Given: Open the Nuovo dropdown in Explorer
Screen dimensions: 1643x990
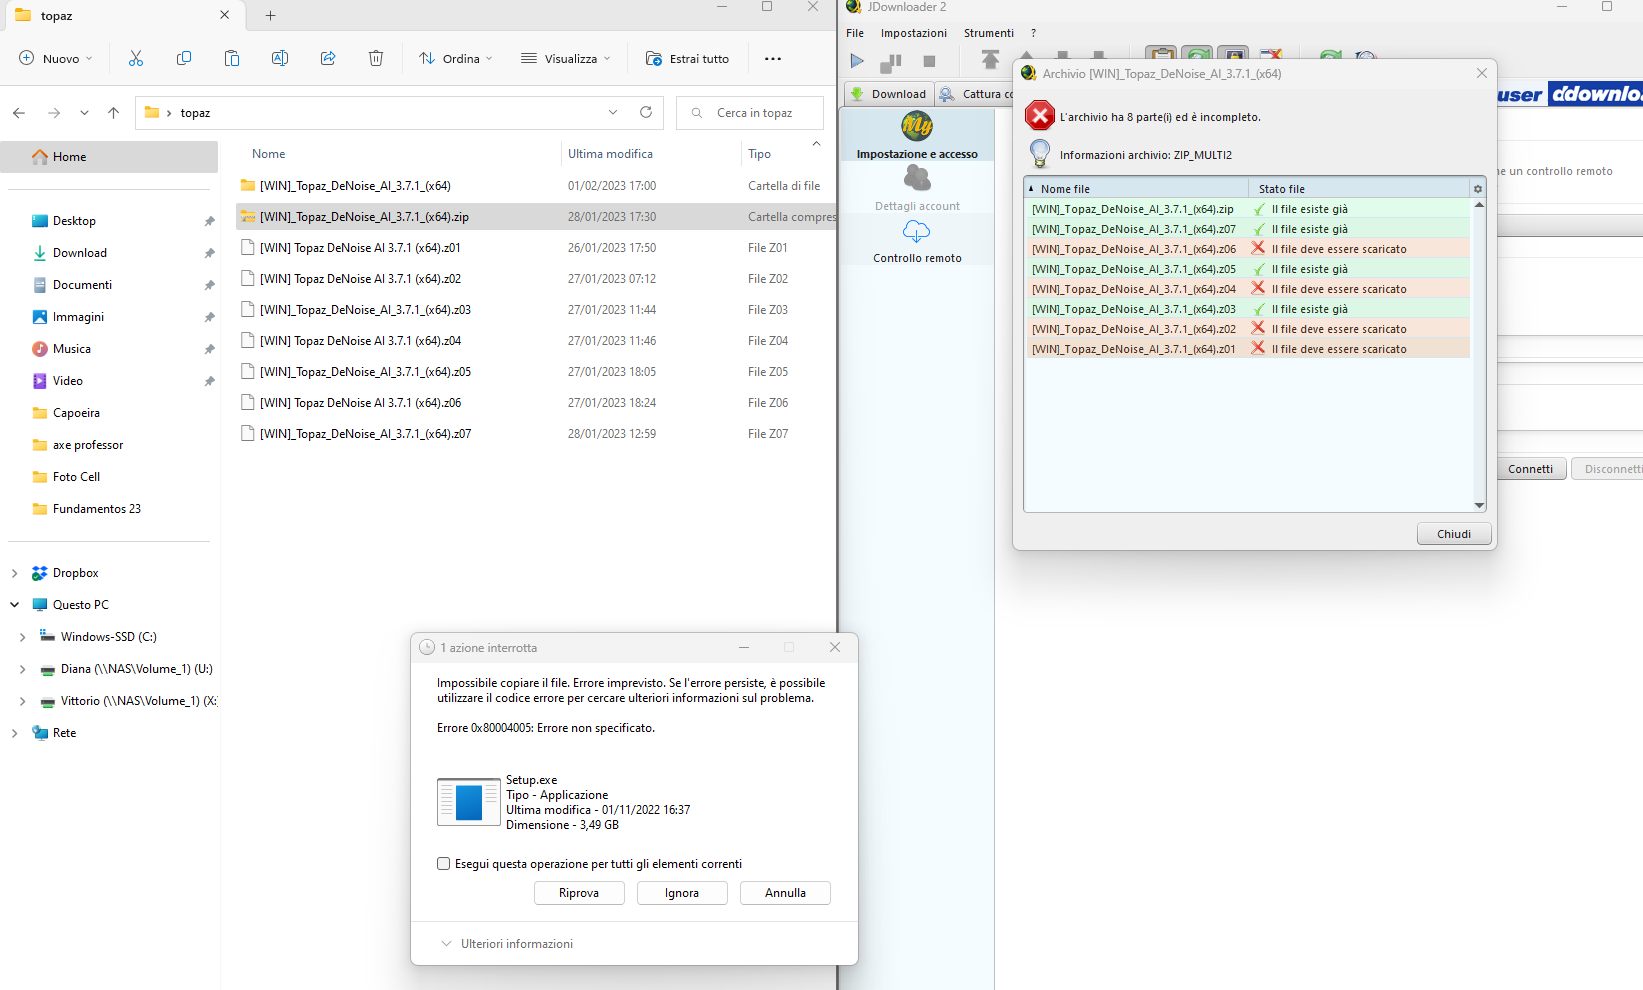Looking at the screenshot, I should 56,58.
